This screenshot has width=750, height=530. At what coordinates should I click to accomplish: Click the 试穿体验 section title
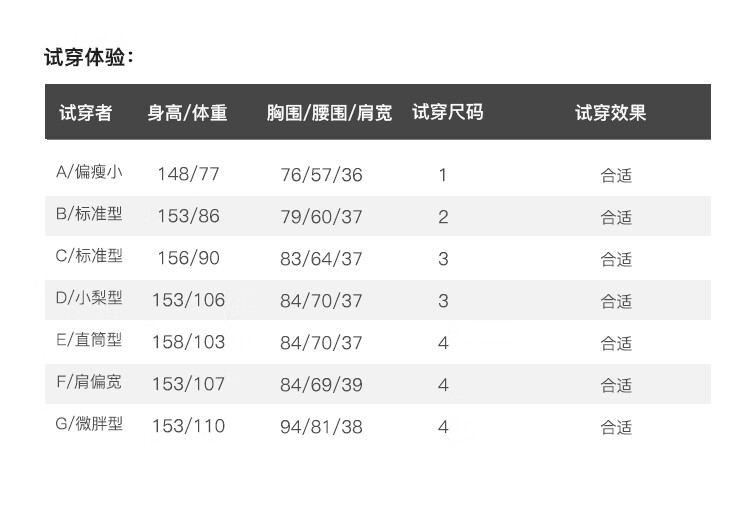[x=88, y=57]
